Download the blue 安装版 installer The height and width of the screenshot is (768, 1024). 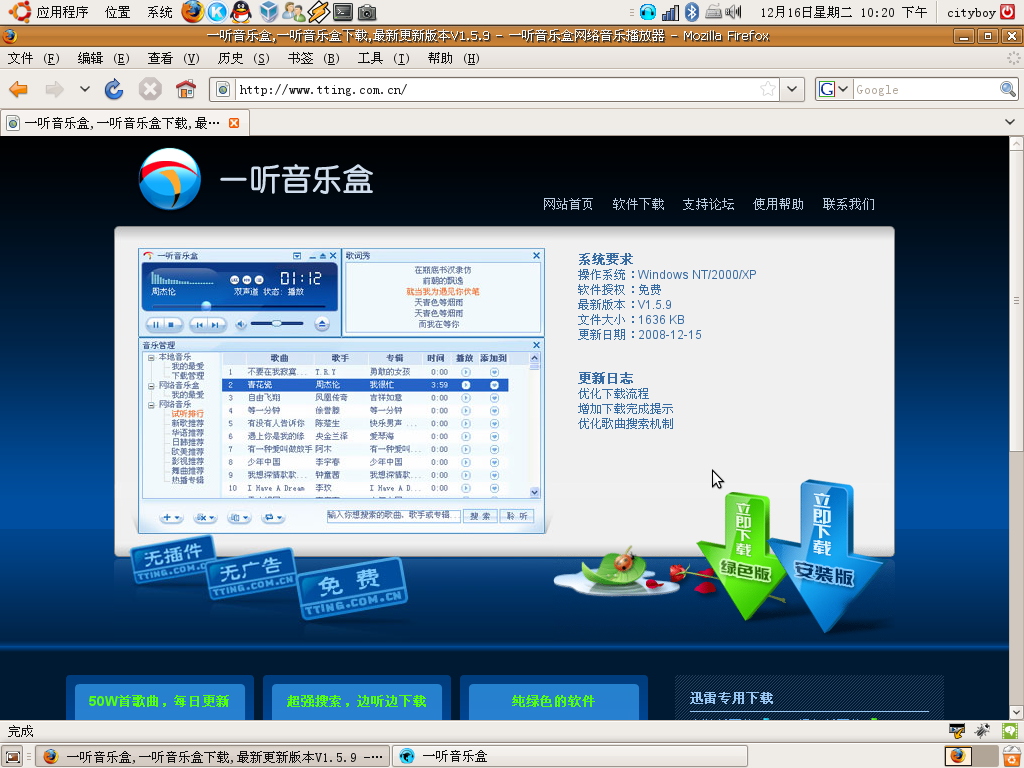(824, 555)
